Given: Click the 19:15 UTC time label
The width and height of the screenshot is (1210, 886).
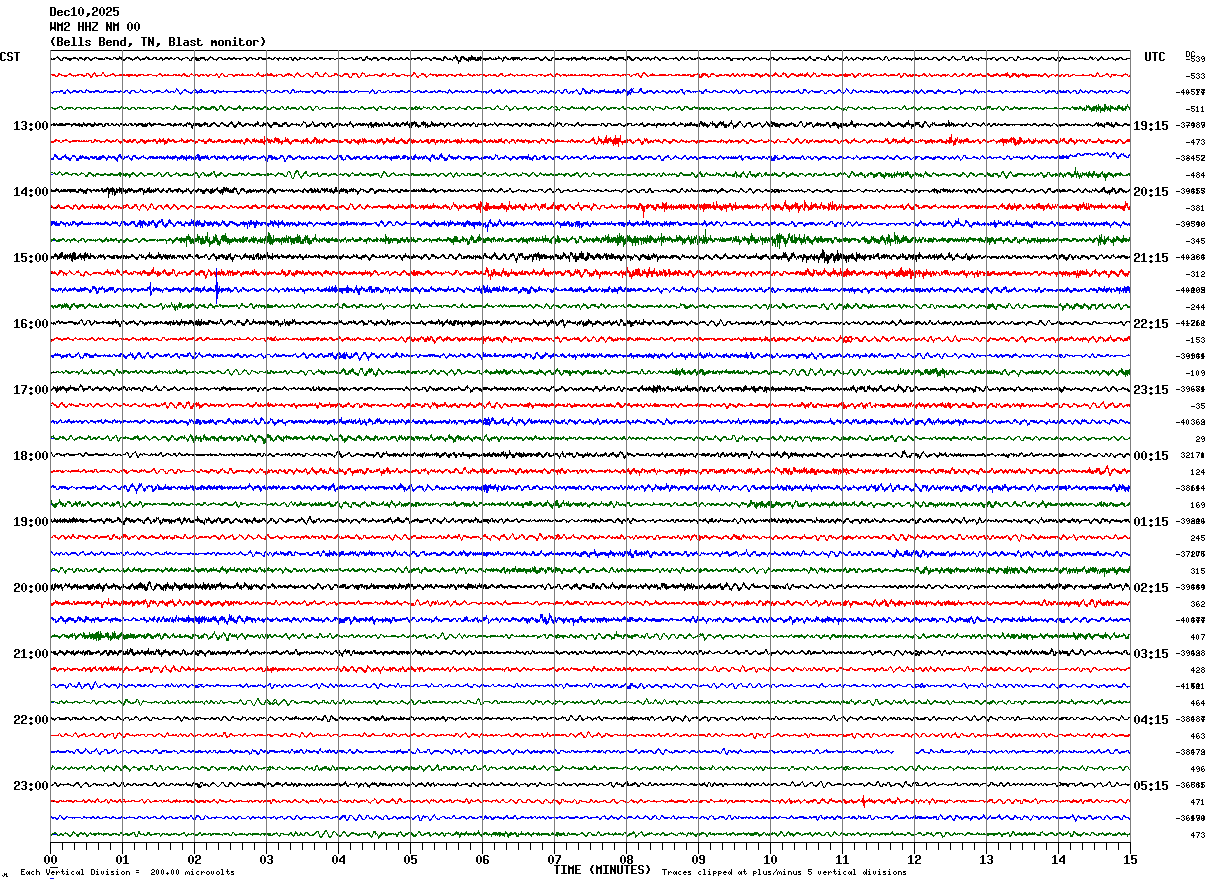Looking at the screenshot, I should [1151, 126].
